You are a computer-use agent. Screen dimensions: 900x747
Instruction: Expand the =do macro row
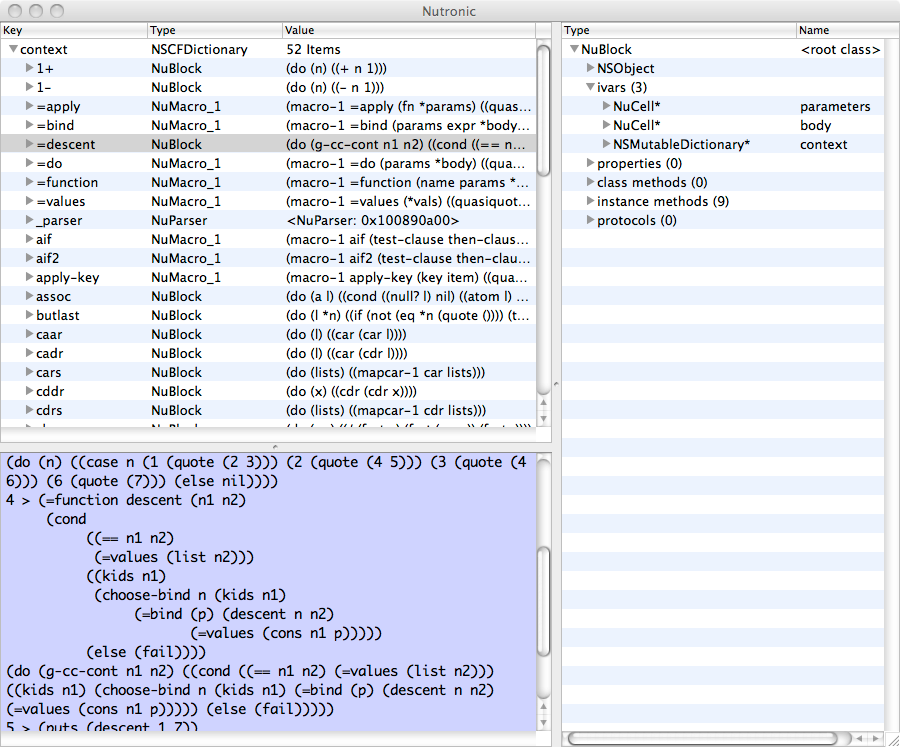(29, 163)
